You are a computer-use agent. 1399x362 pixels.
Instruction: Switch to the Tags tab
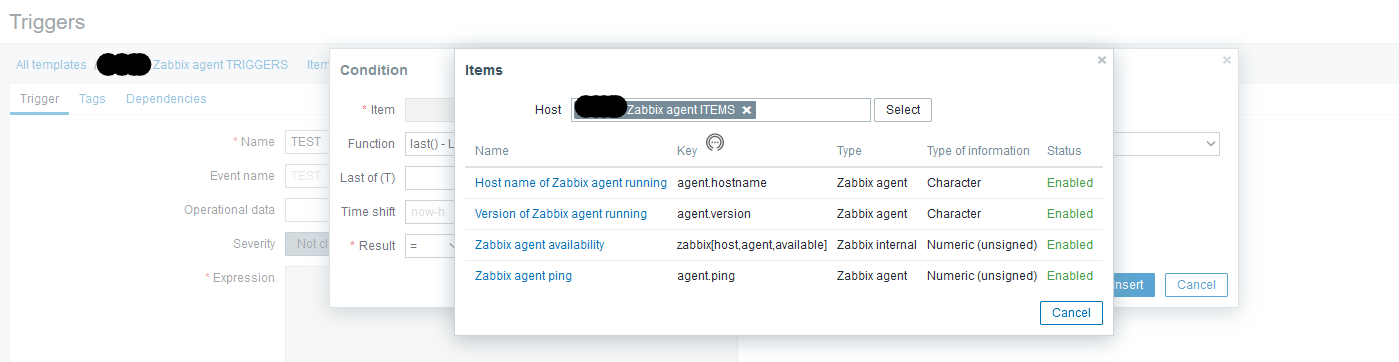tap(93, 99)
